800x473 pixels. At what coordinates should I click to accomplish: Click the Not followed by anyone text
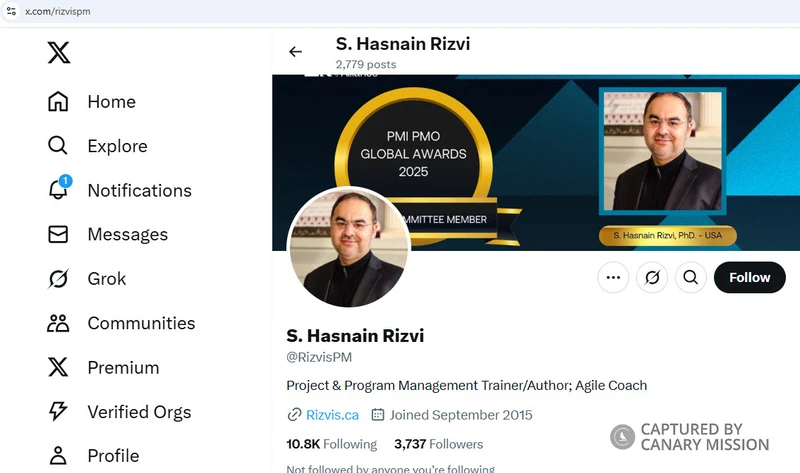[390, 468]
